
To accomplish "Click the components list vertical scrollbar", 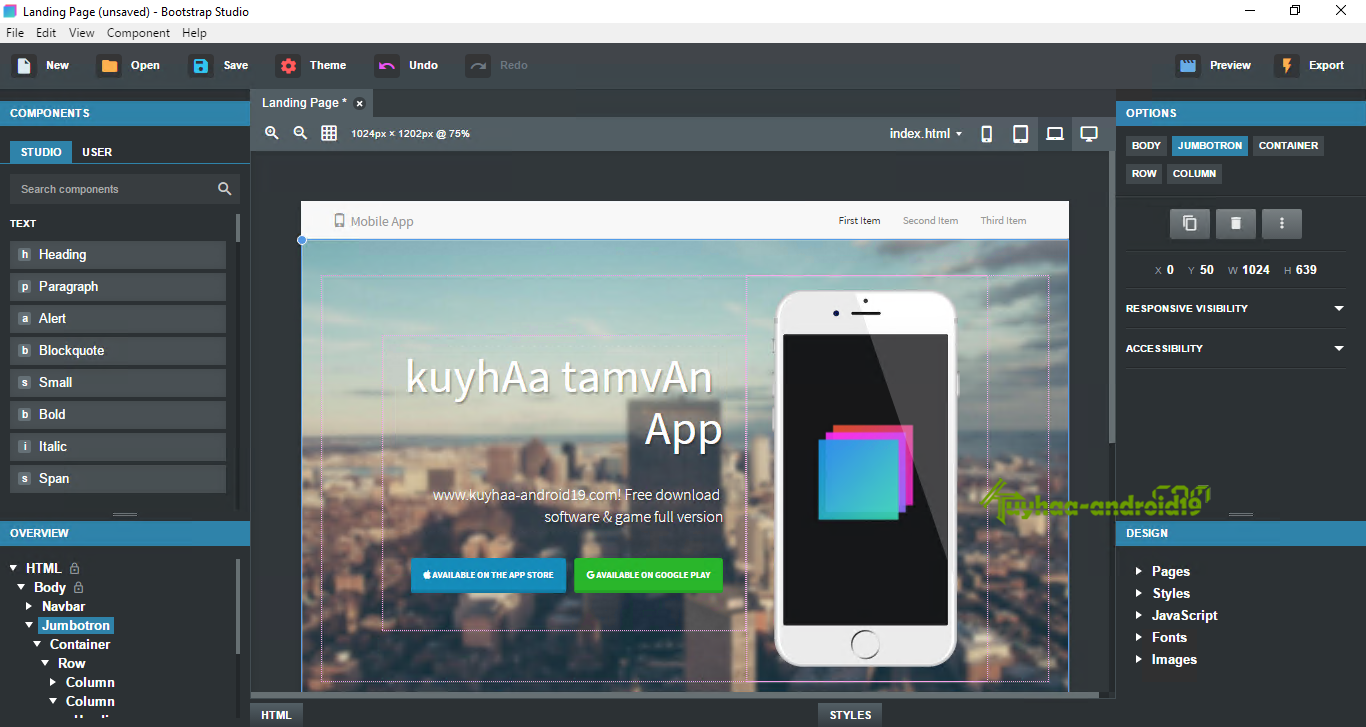I will point(238,228).
